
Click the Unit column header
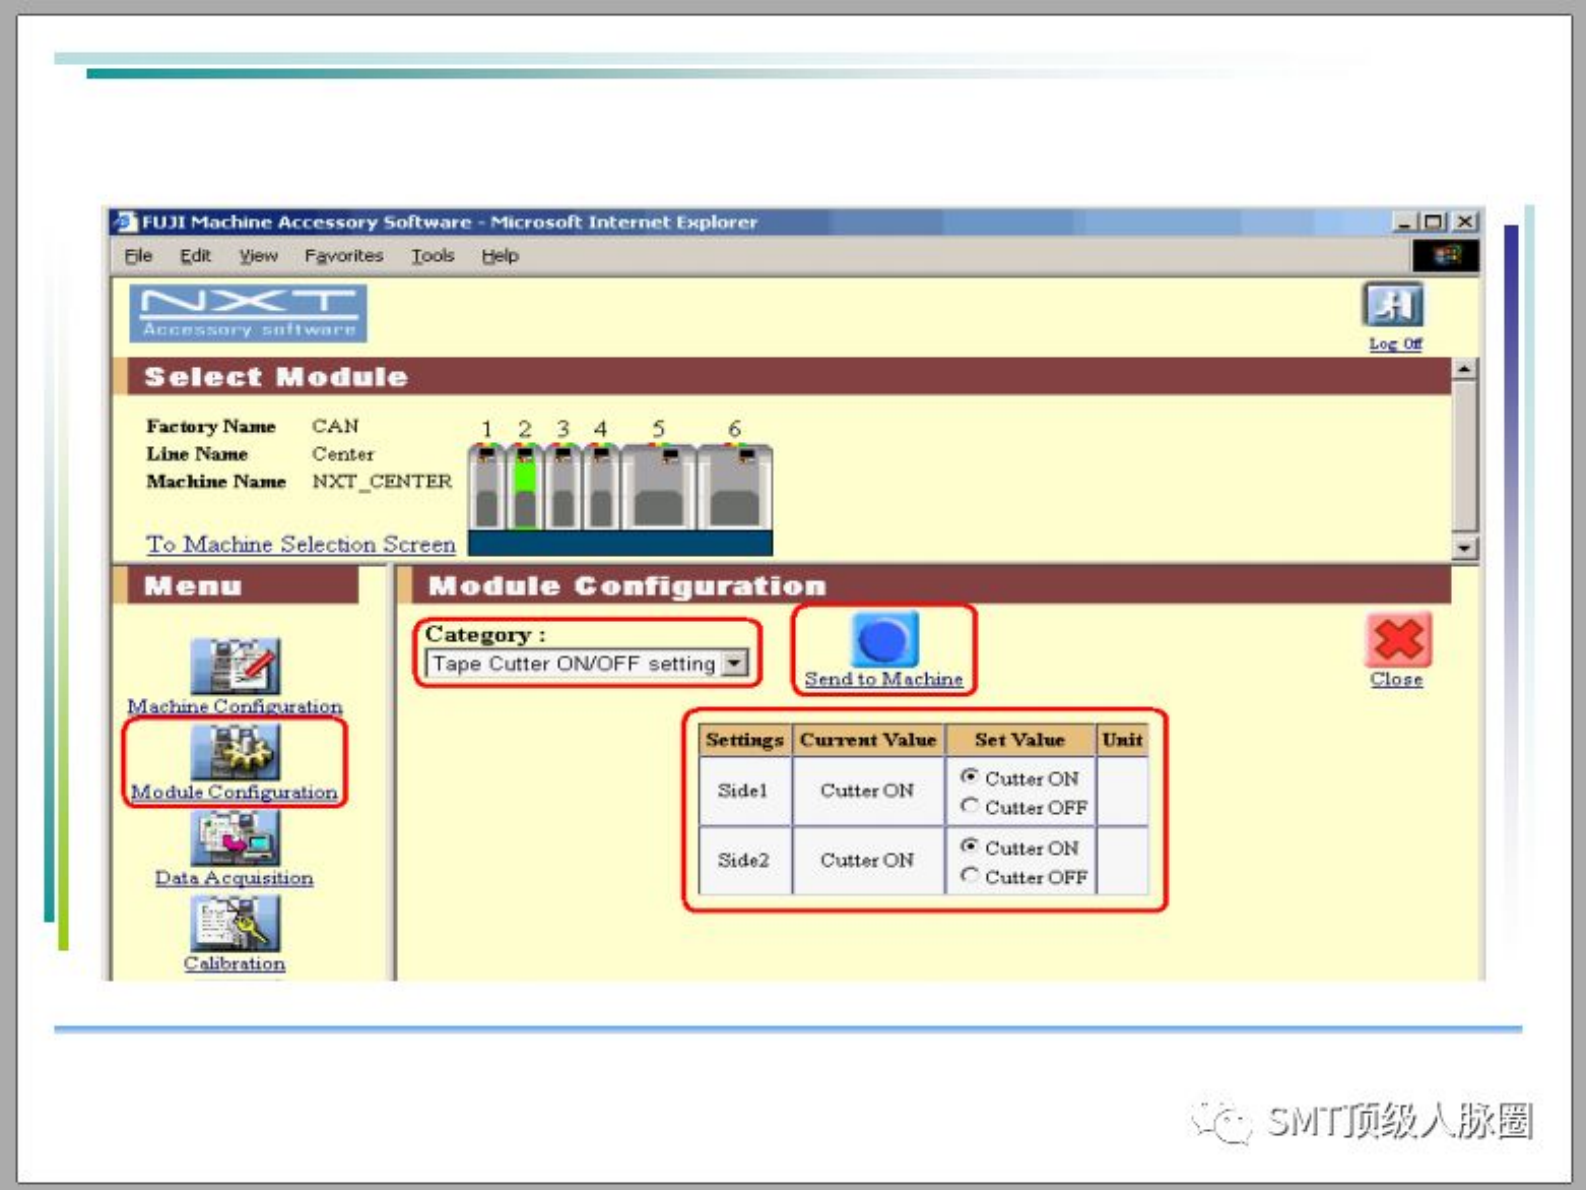pyautogui.click(x=1123, y=740)
